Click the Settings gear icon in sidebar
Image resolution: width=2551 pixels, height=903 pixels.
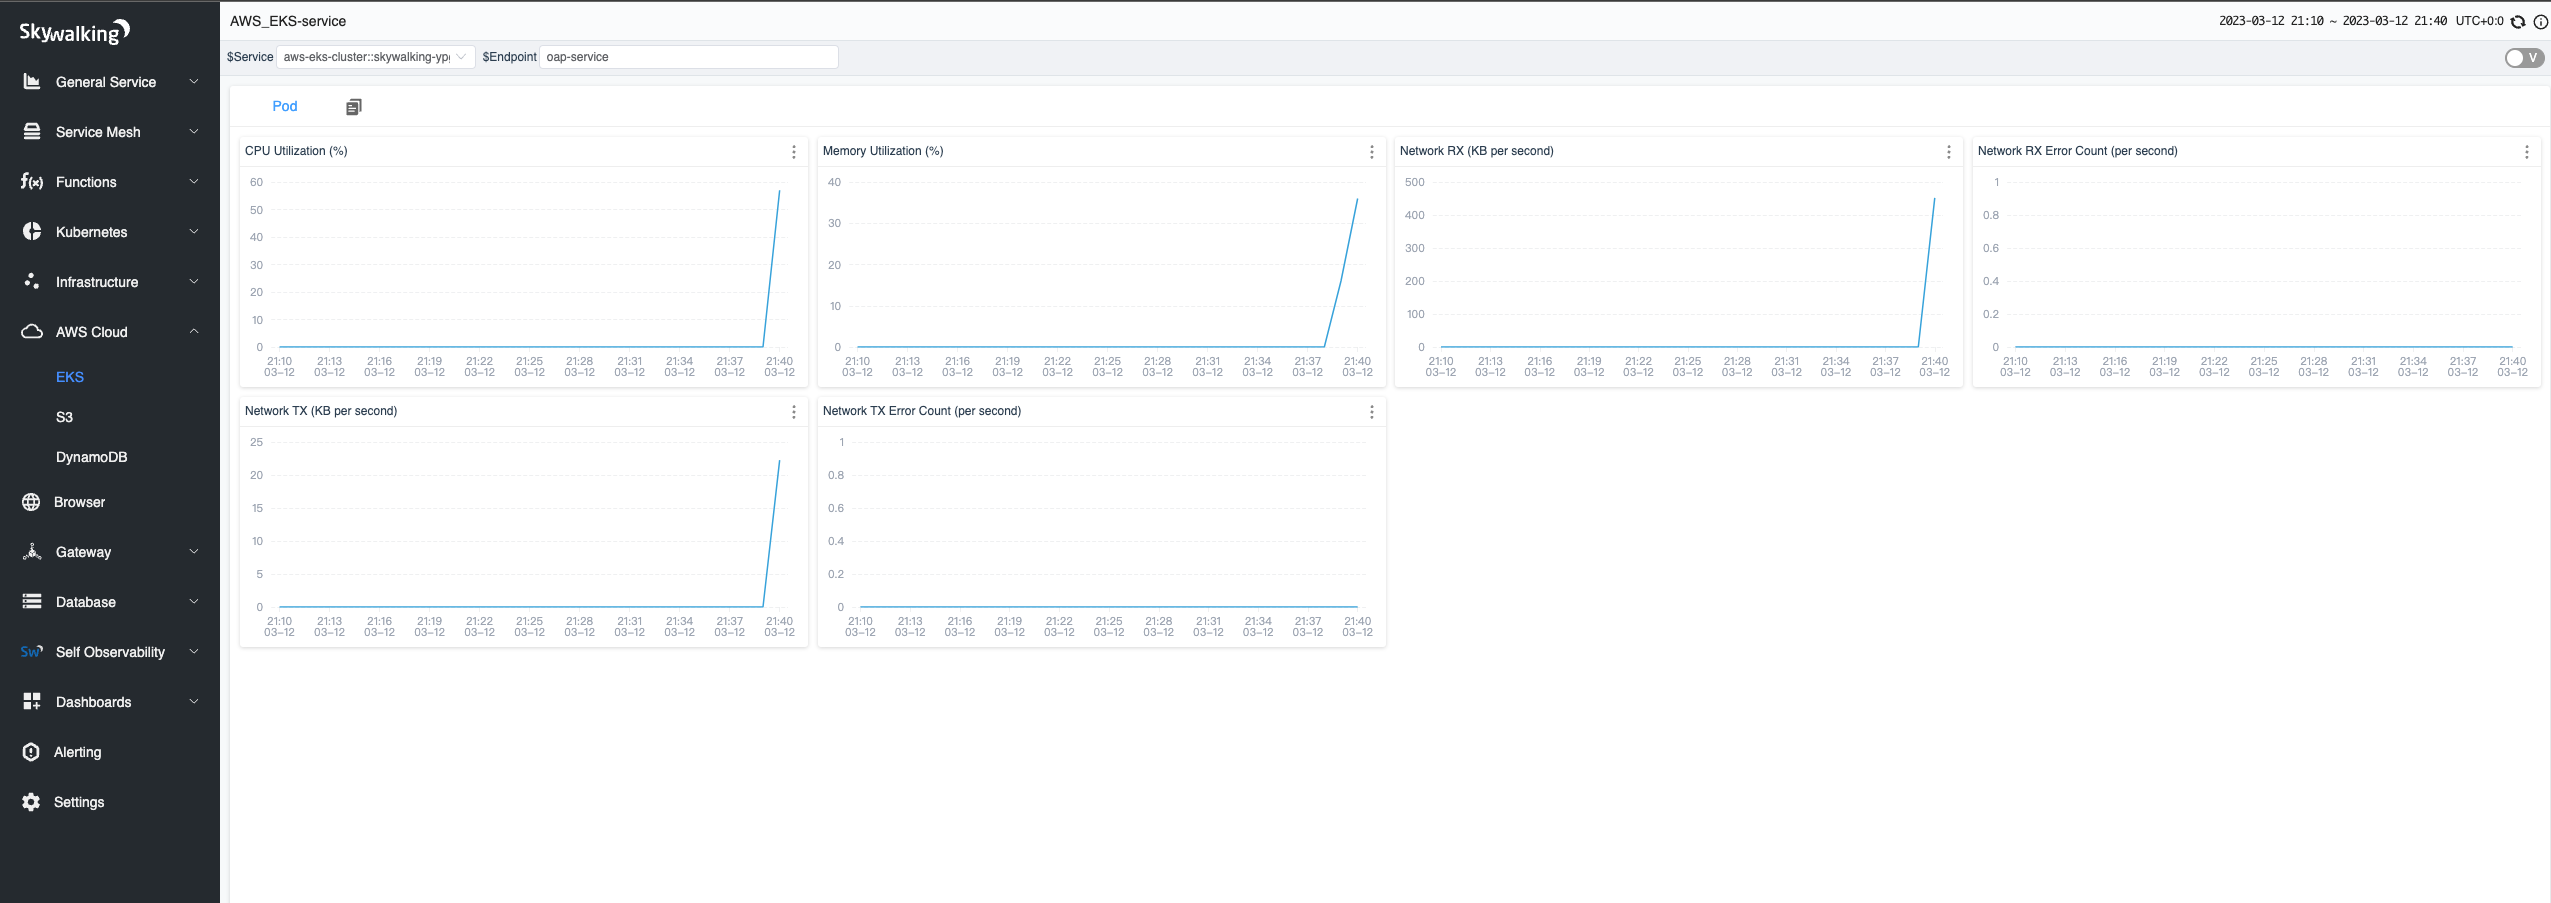(31, 802)
